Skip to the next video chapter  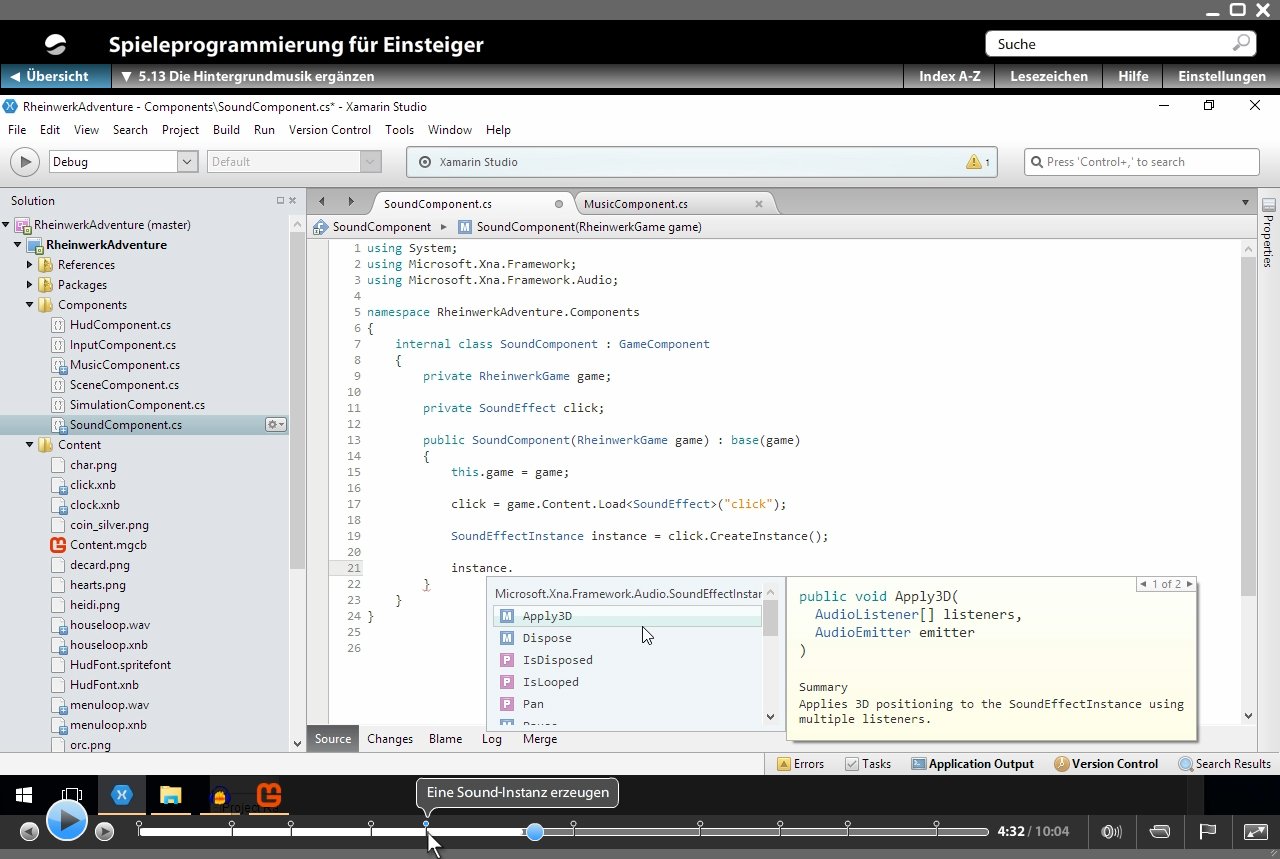coord(104,832)
